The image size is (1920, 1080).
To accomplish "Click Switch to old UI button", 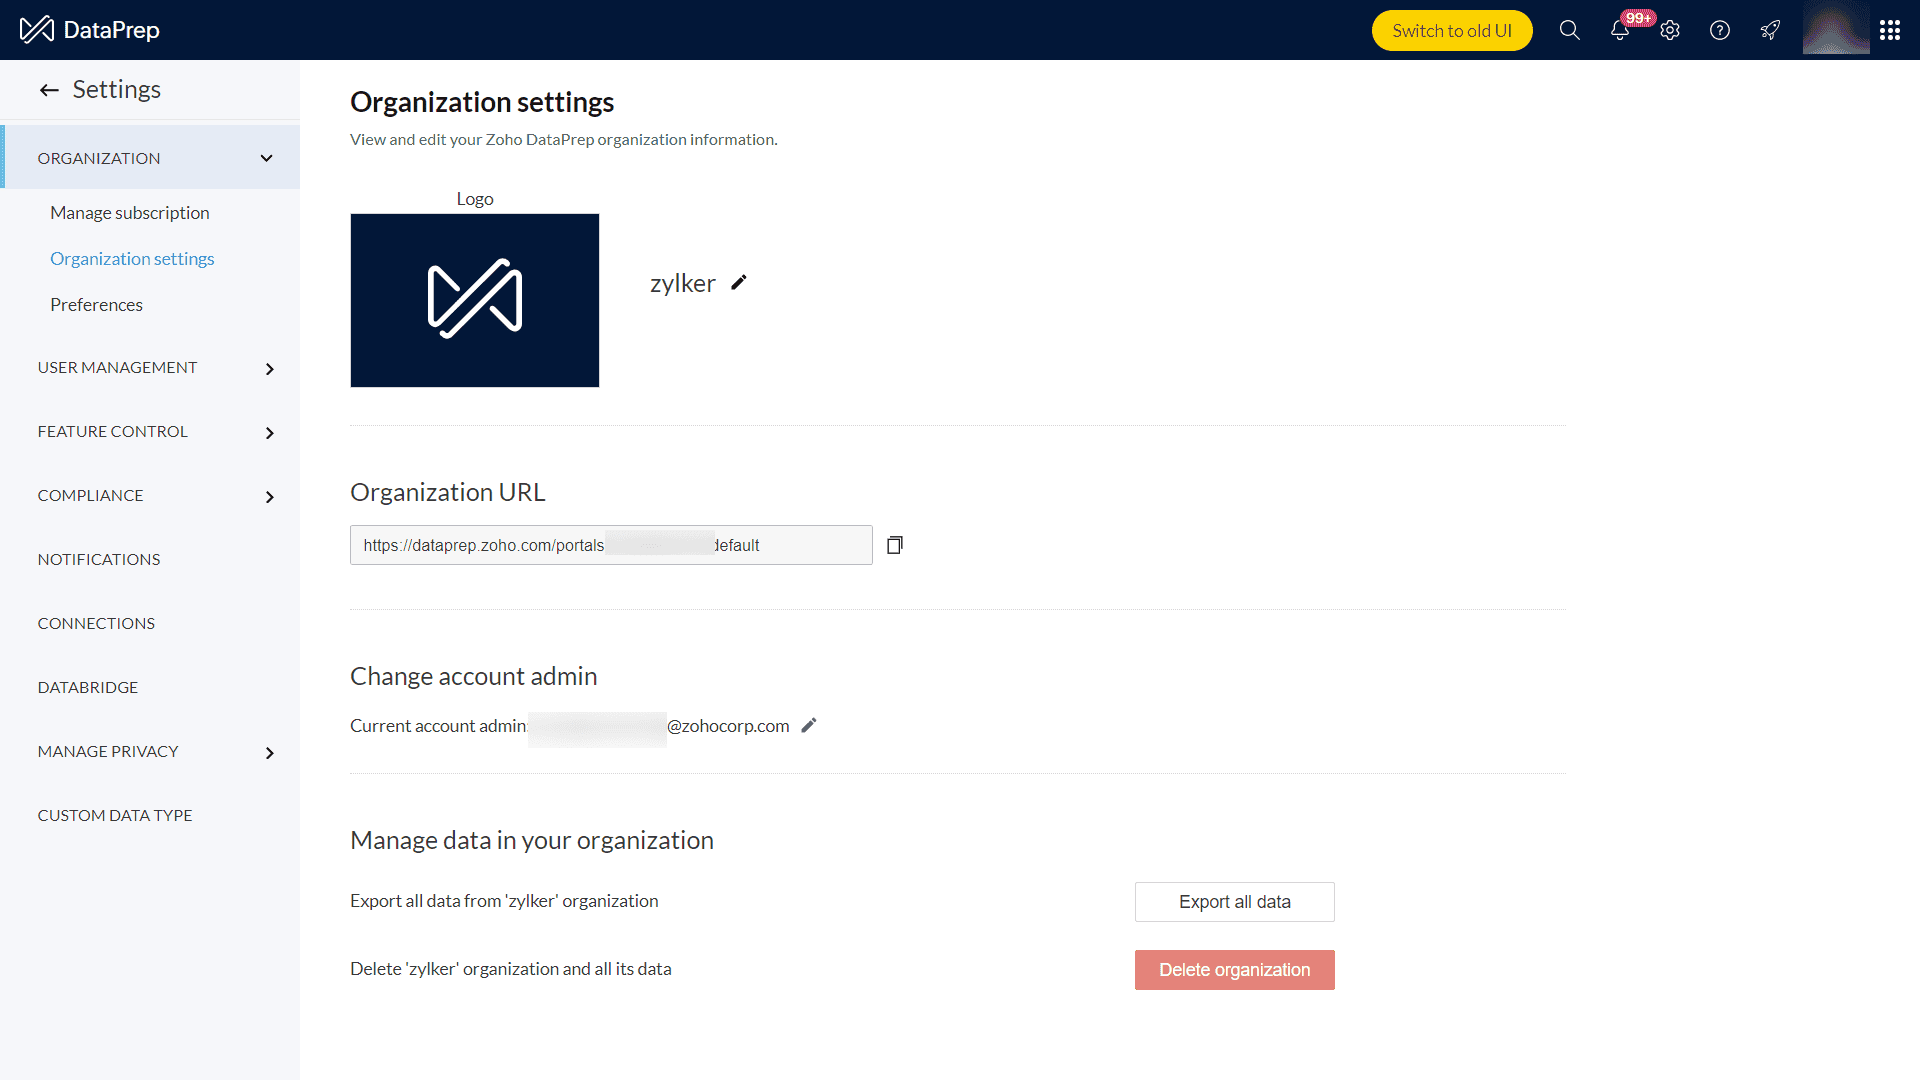I will pos(1451,30).
